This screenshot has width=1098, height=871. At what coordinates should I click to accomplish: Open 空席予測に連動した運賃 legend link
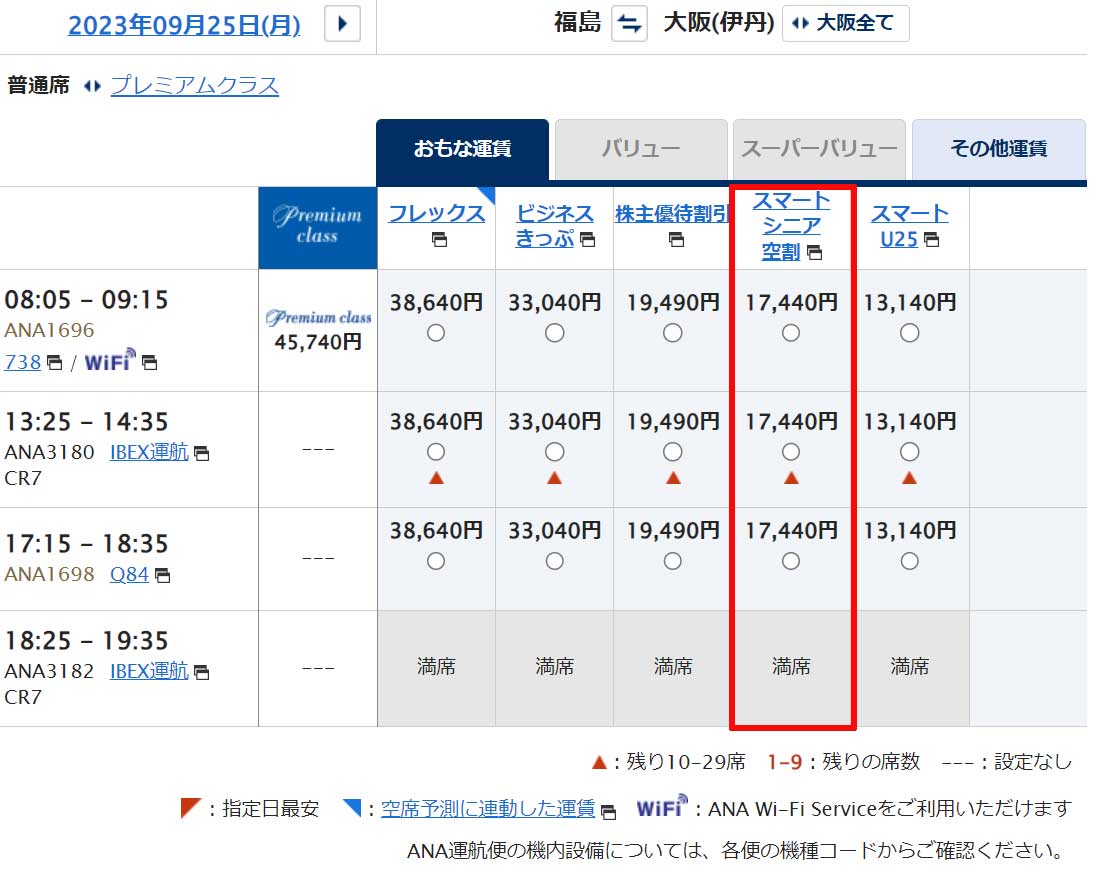tap(488, 809)
